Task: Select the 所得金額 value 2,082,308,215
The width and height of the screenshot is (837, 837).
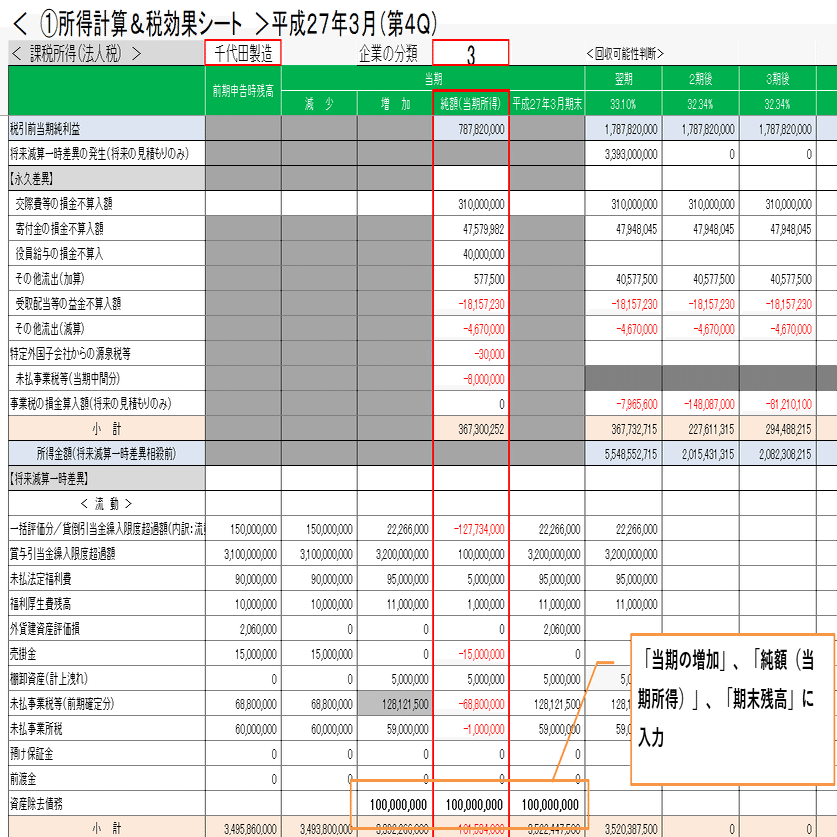Action: [777, 454]
